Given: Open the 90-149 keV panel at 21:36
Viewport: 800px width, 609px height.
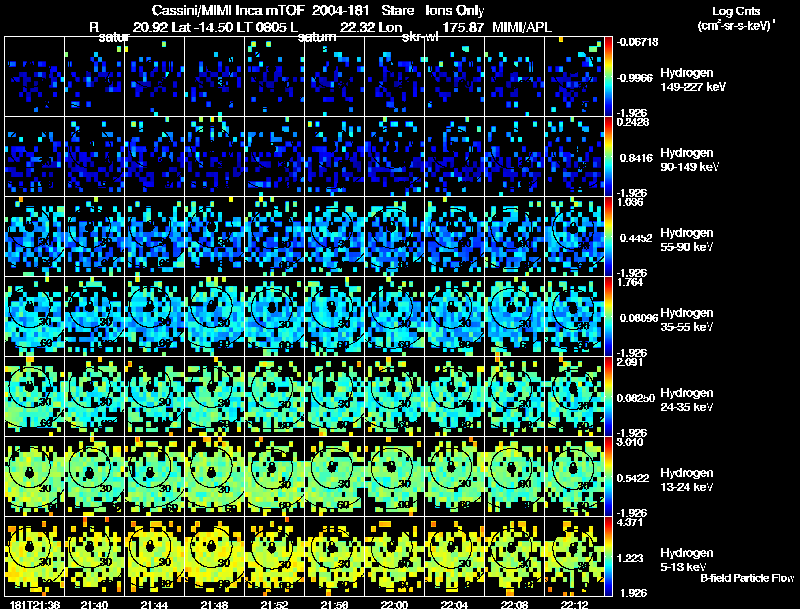Looking at the screenshot, I should point(34,157).
